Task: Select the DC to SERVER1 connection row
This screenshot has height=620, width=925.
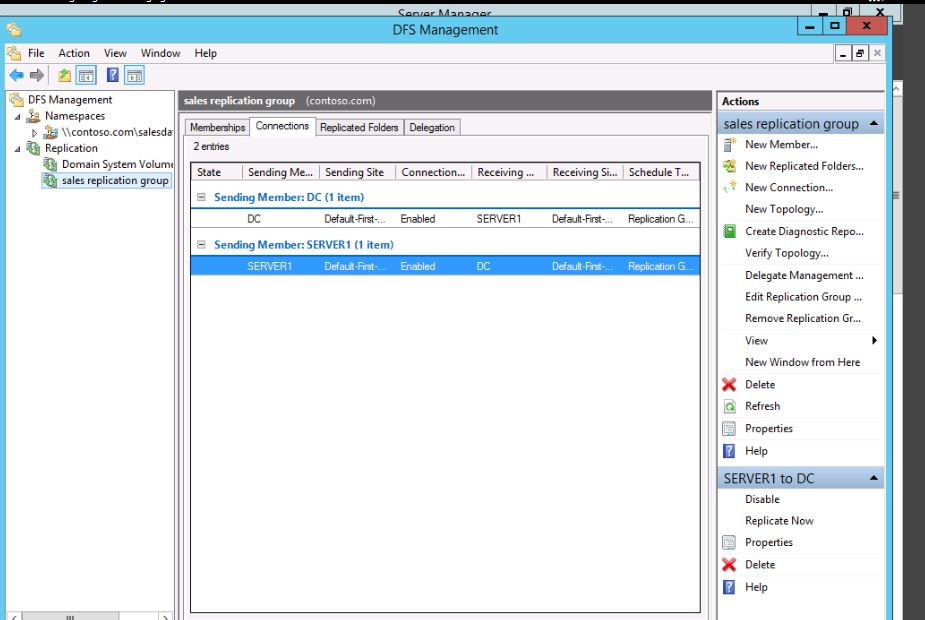Action: click(x=445, y=219)
